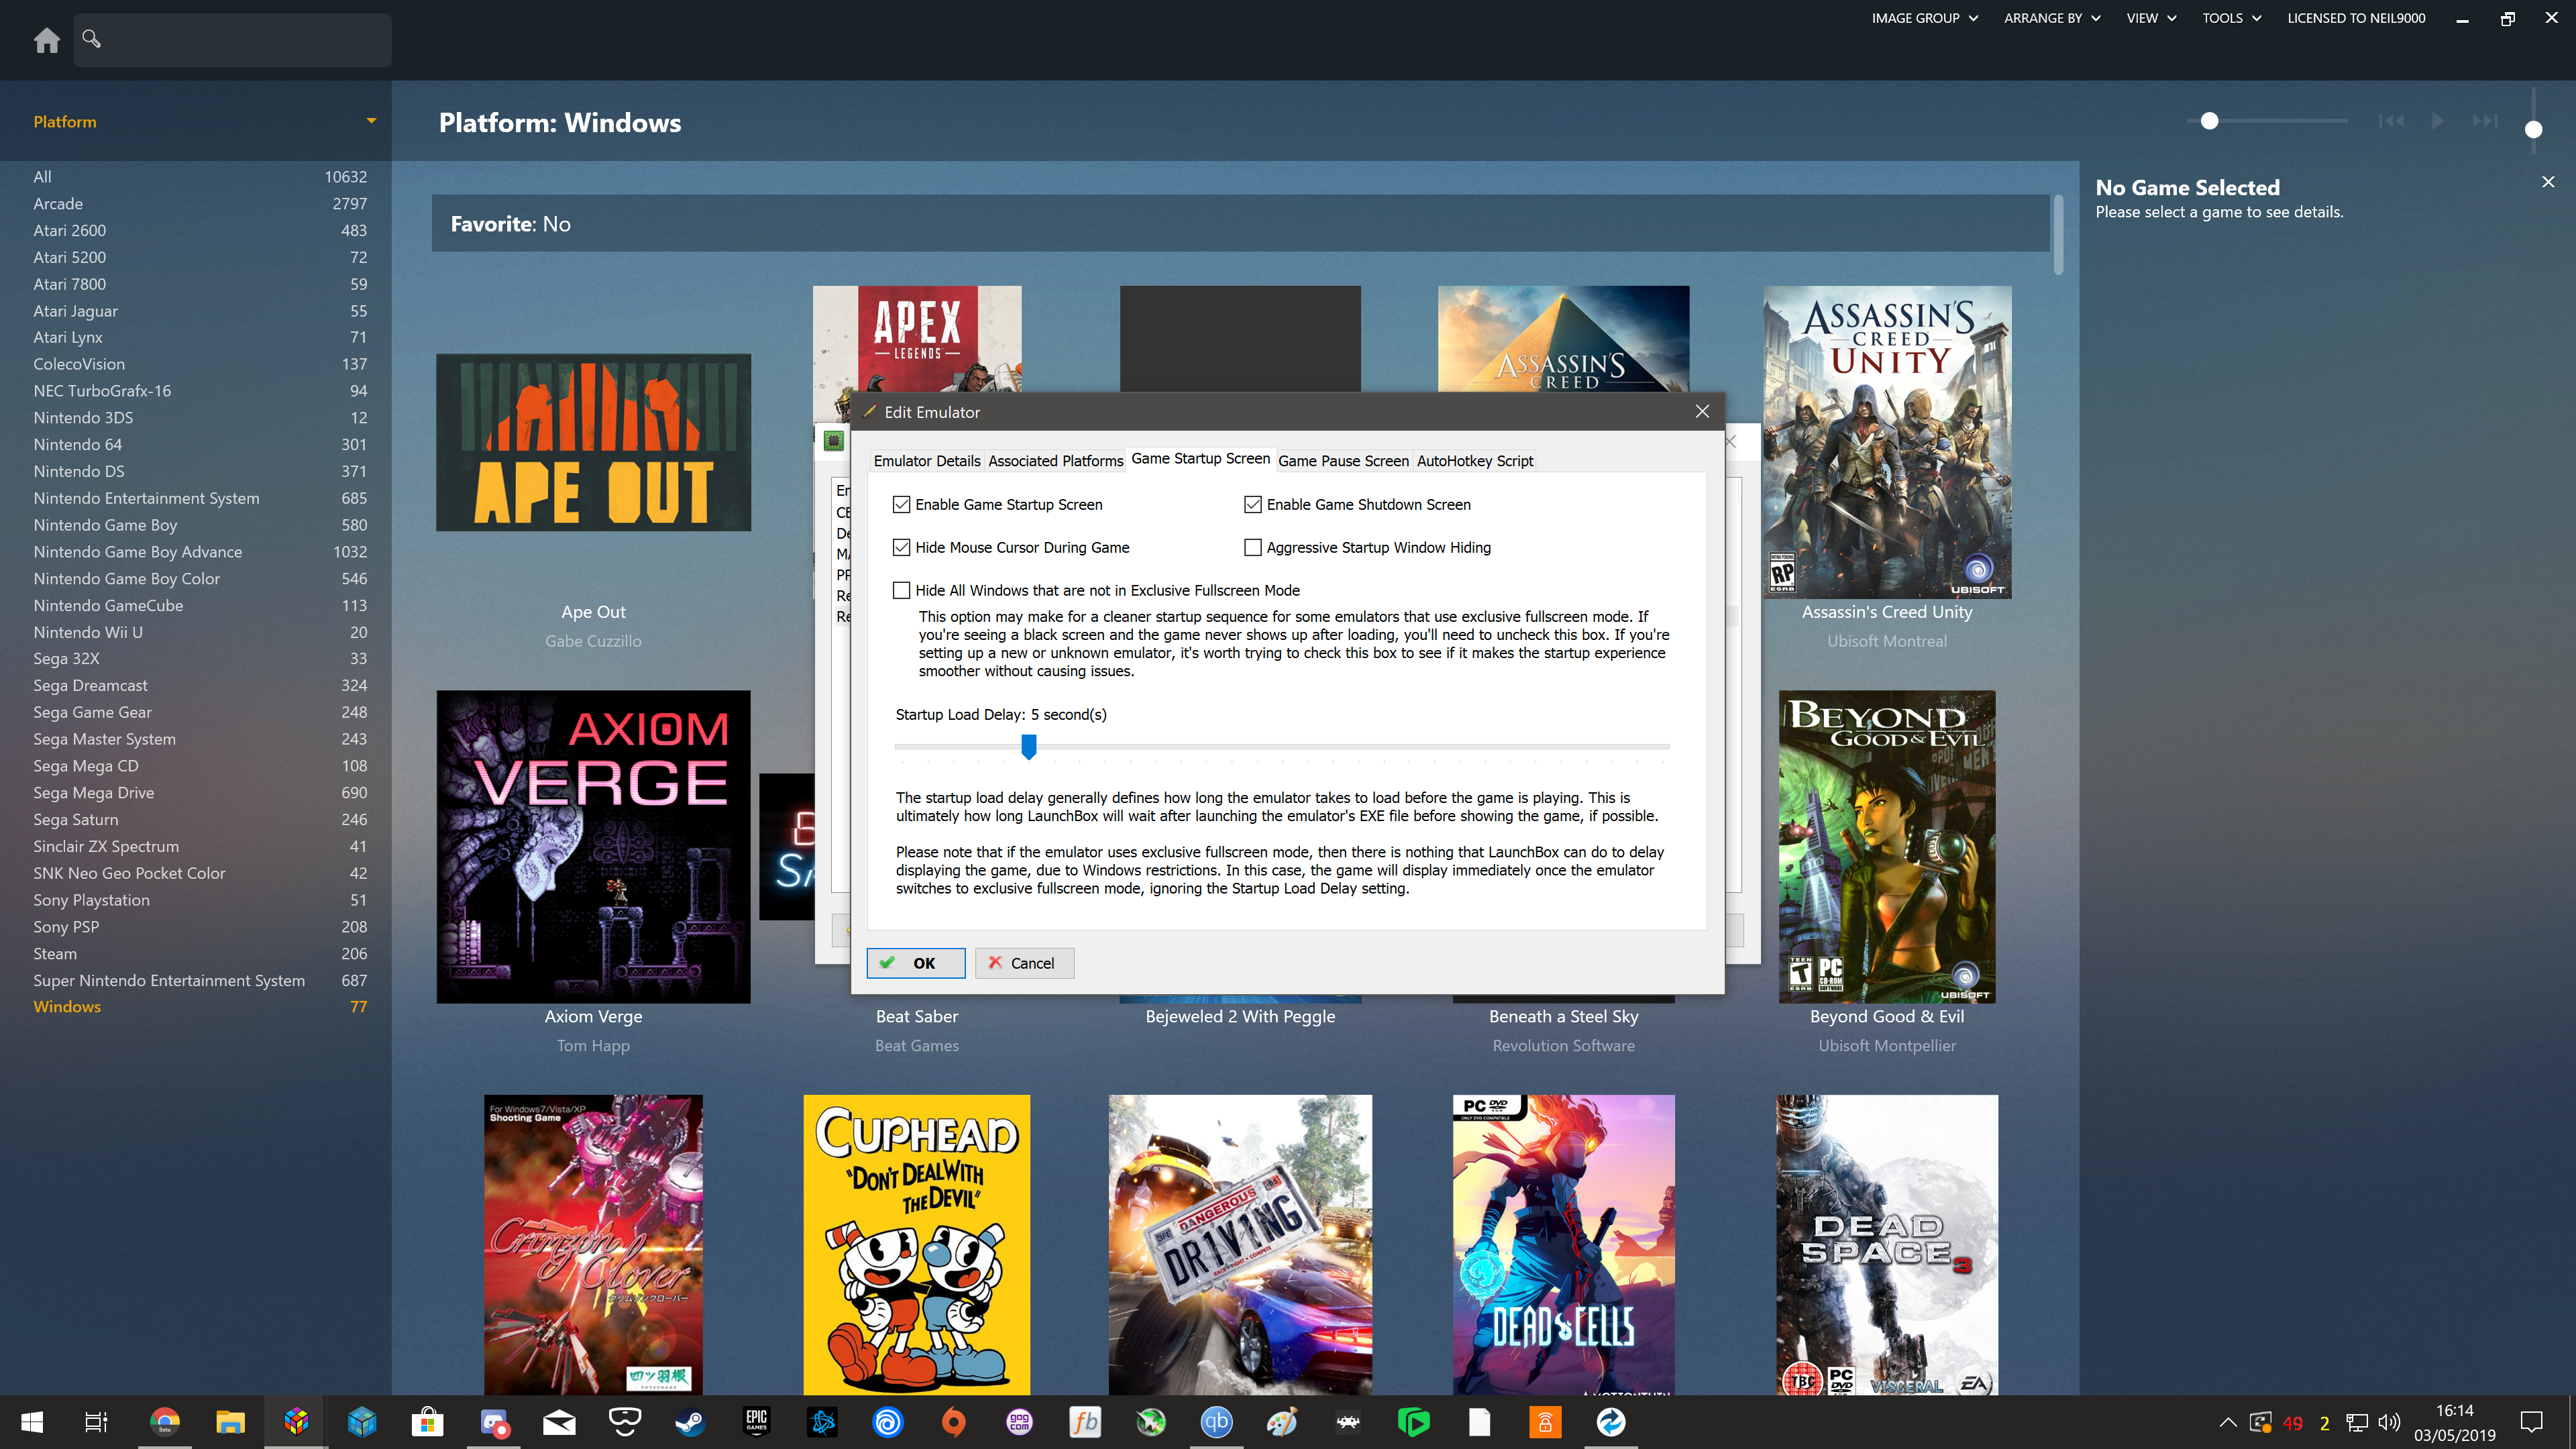Check Hide All Windows not in Fullscreen
This screenshot has width=2576, height=1449.
click(901, 591)
